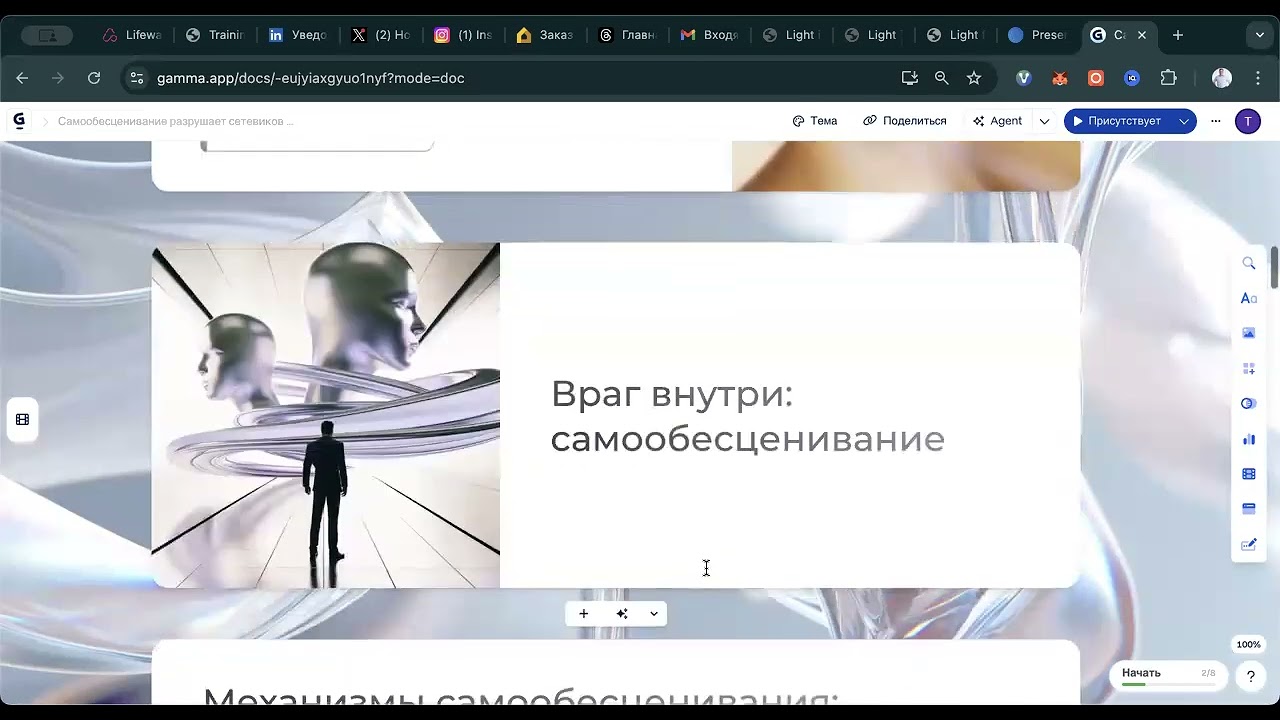1280x720 pixels.
Task: Click the page vertical scrollbar thumb
Action: click(x=1274, y=266)
